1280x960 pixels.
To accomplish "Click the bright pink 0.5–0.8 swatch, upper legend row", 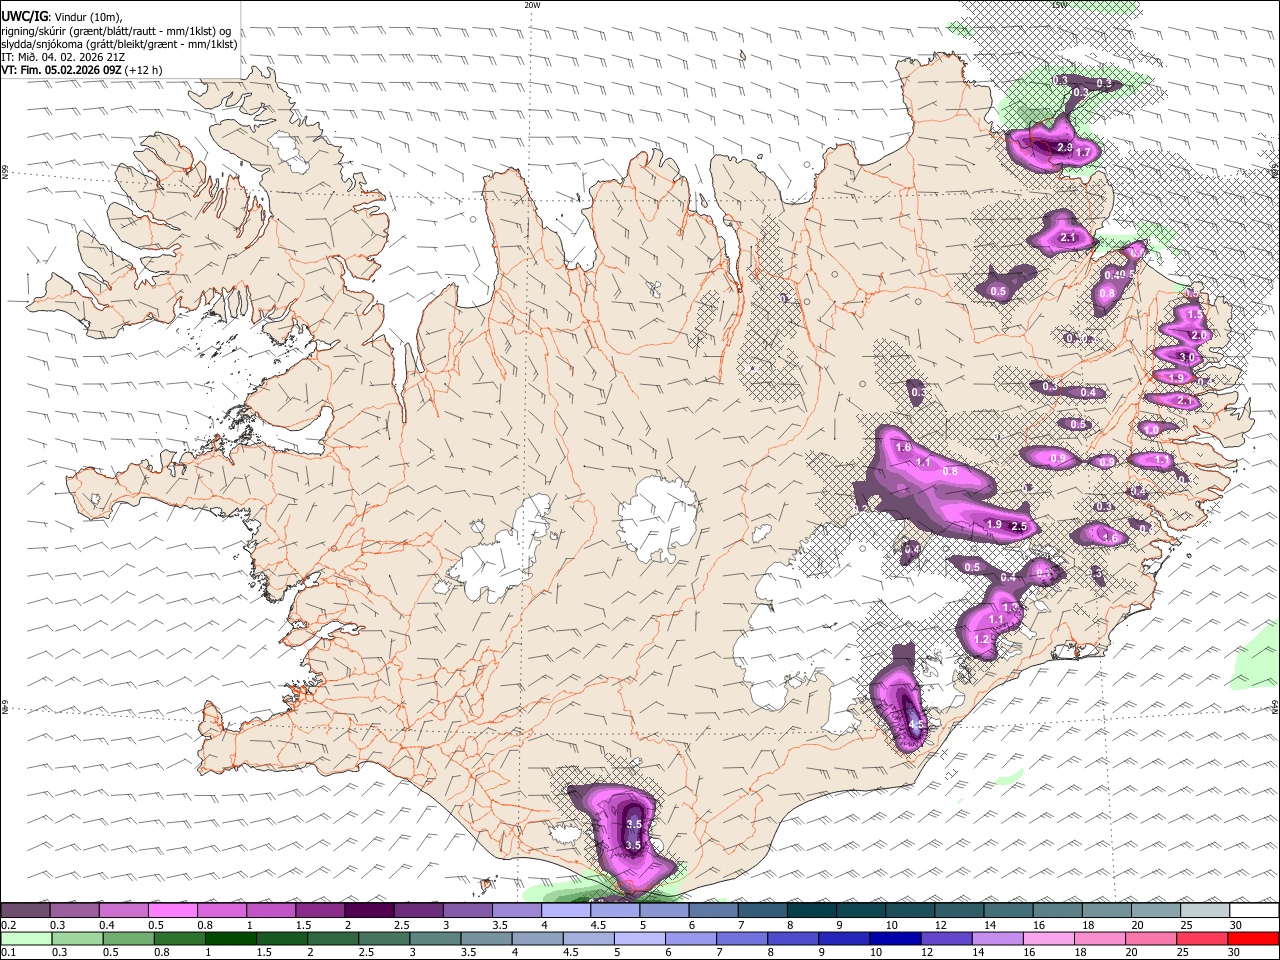I will [x=172, y=911].
